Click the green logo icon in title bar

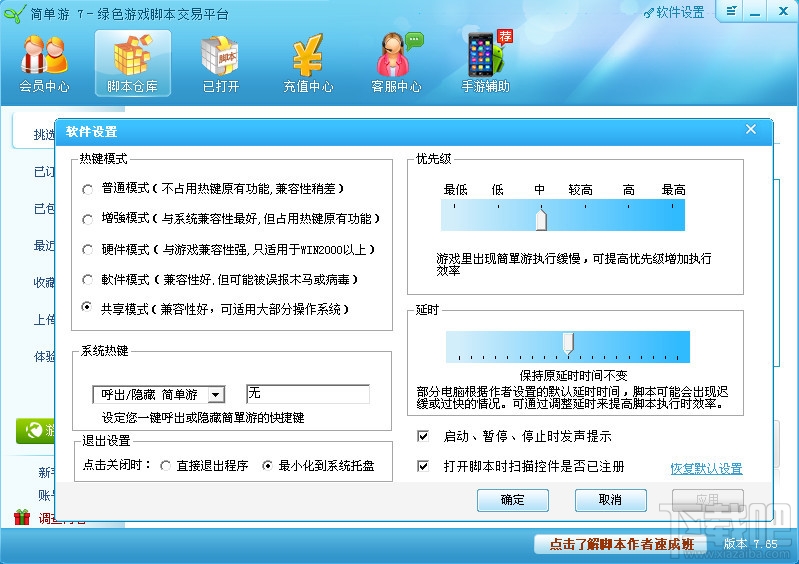point(14,13)
